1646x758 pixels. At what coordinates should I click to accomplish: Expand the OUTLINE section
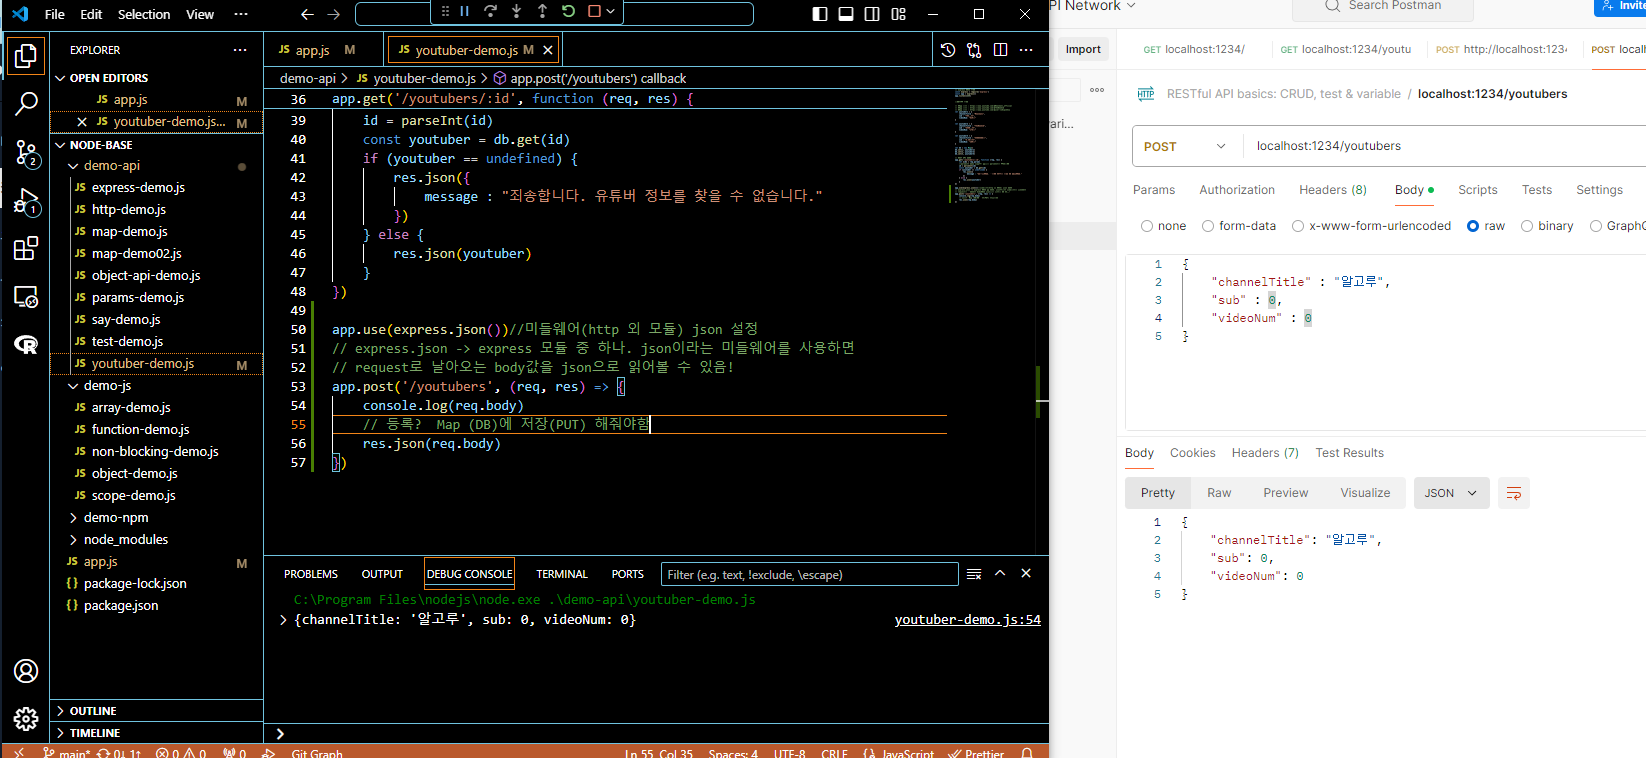pyautogui.click(x=61, y=711)
